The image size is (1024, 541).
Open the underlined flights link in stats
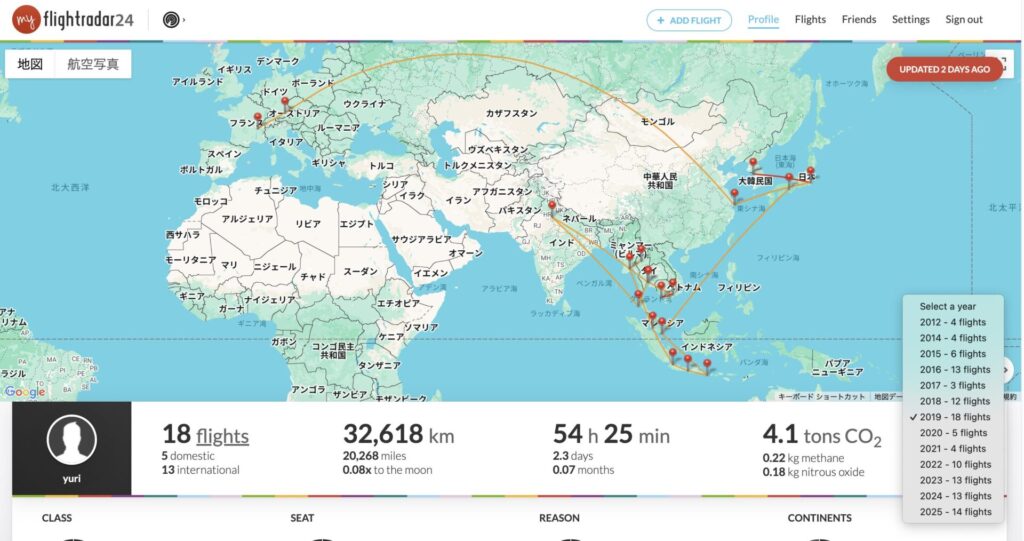click(222, 436)
